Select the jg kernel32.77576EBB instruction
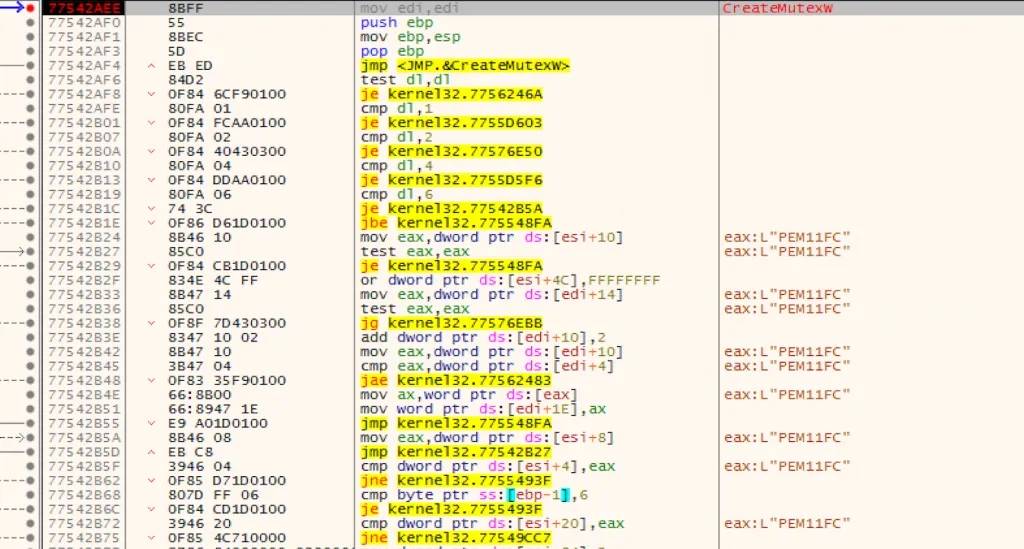The image size is (1024, 549). 451,323
